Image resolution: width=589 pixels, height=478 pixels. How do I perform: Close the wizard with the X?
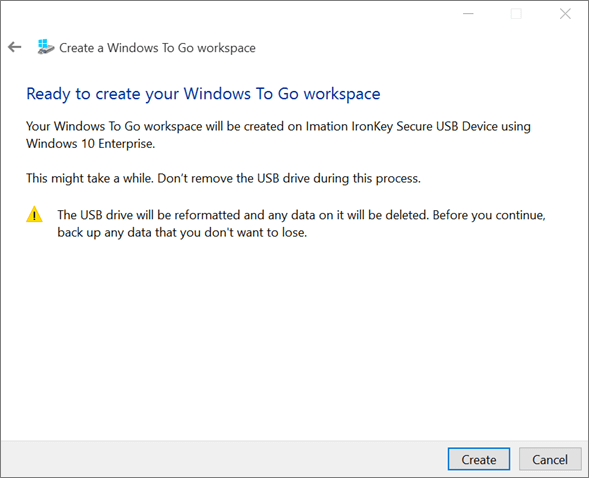565,14
